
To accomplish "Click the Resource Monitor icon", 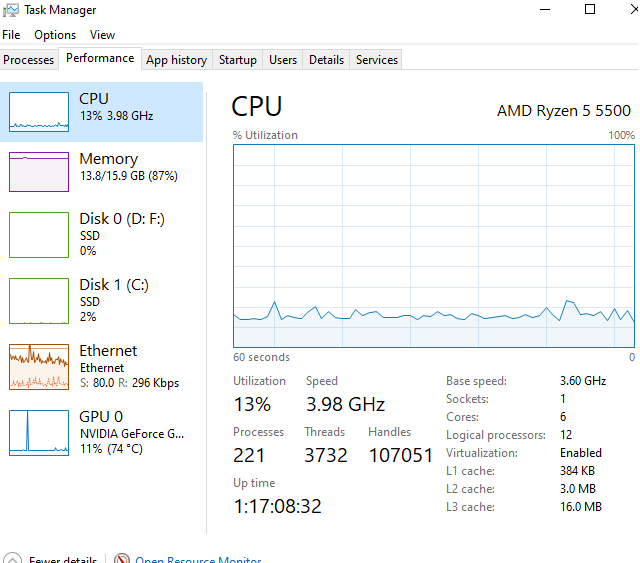I will [122, 560].
